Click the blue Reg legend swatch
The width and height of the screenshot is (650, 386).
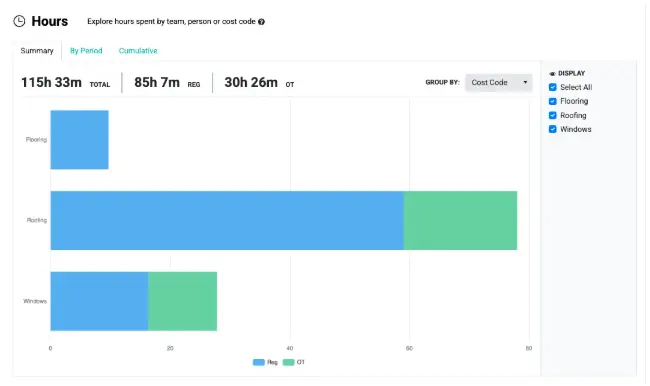(x=259, y=362)
